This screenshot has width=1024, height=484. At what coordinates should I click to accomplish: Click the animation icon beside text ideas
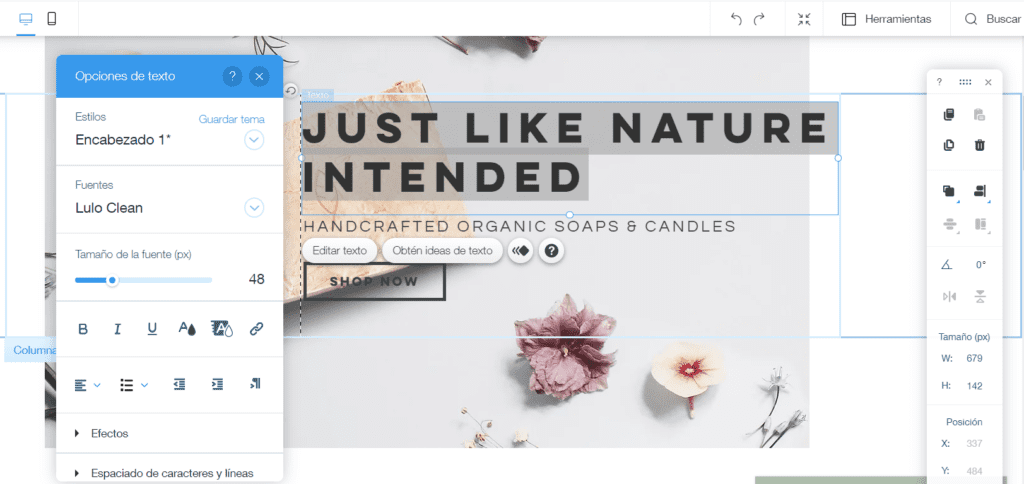click(x=520, y=251)
